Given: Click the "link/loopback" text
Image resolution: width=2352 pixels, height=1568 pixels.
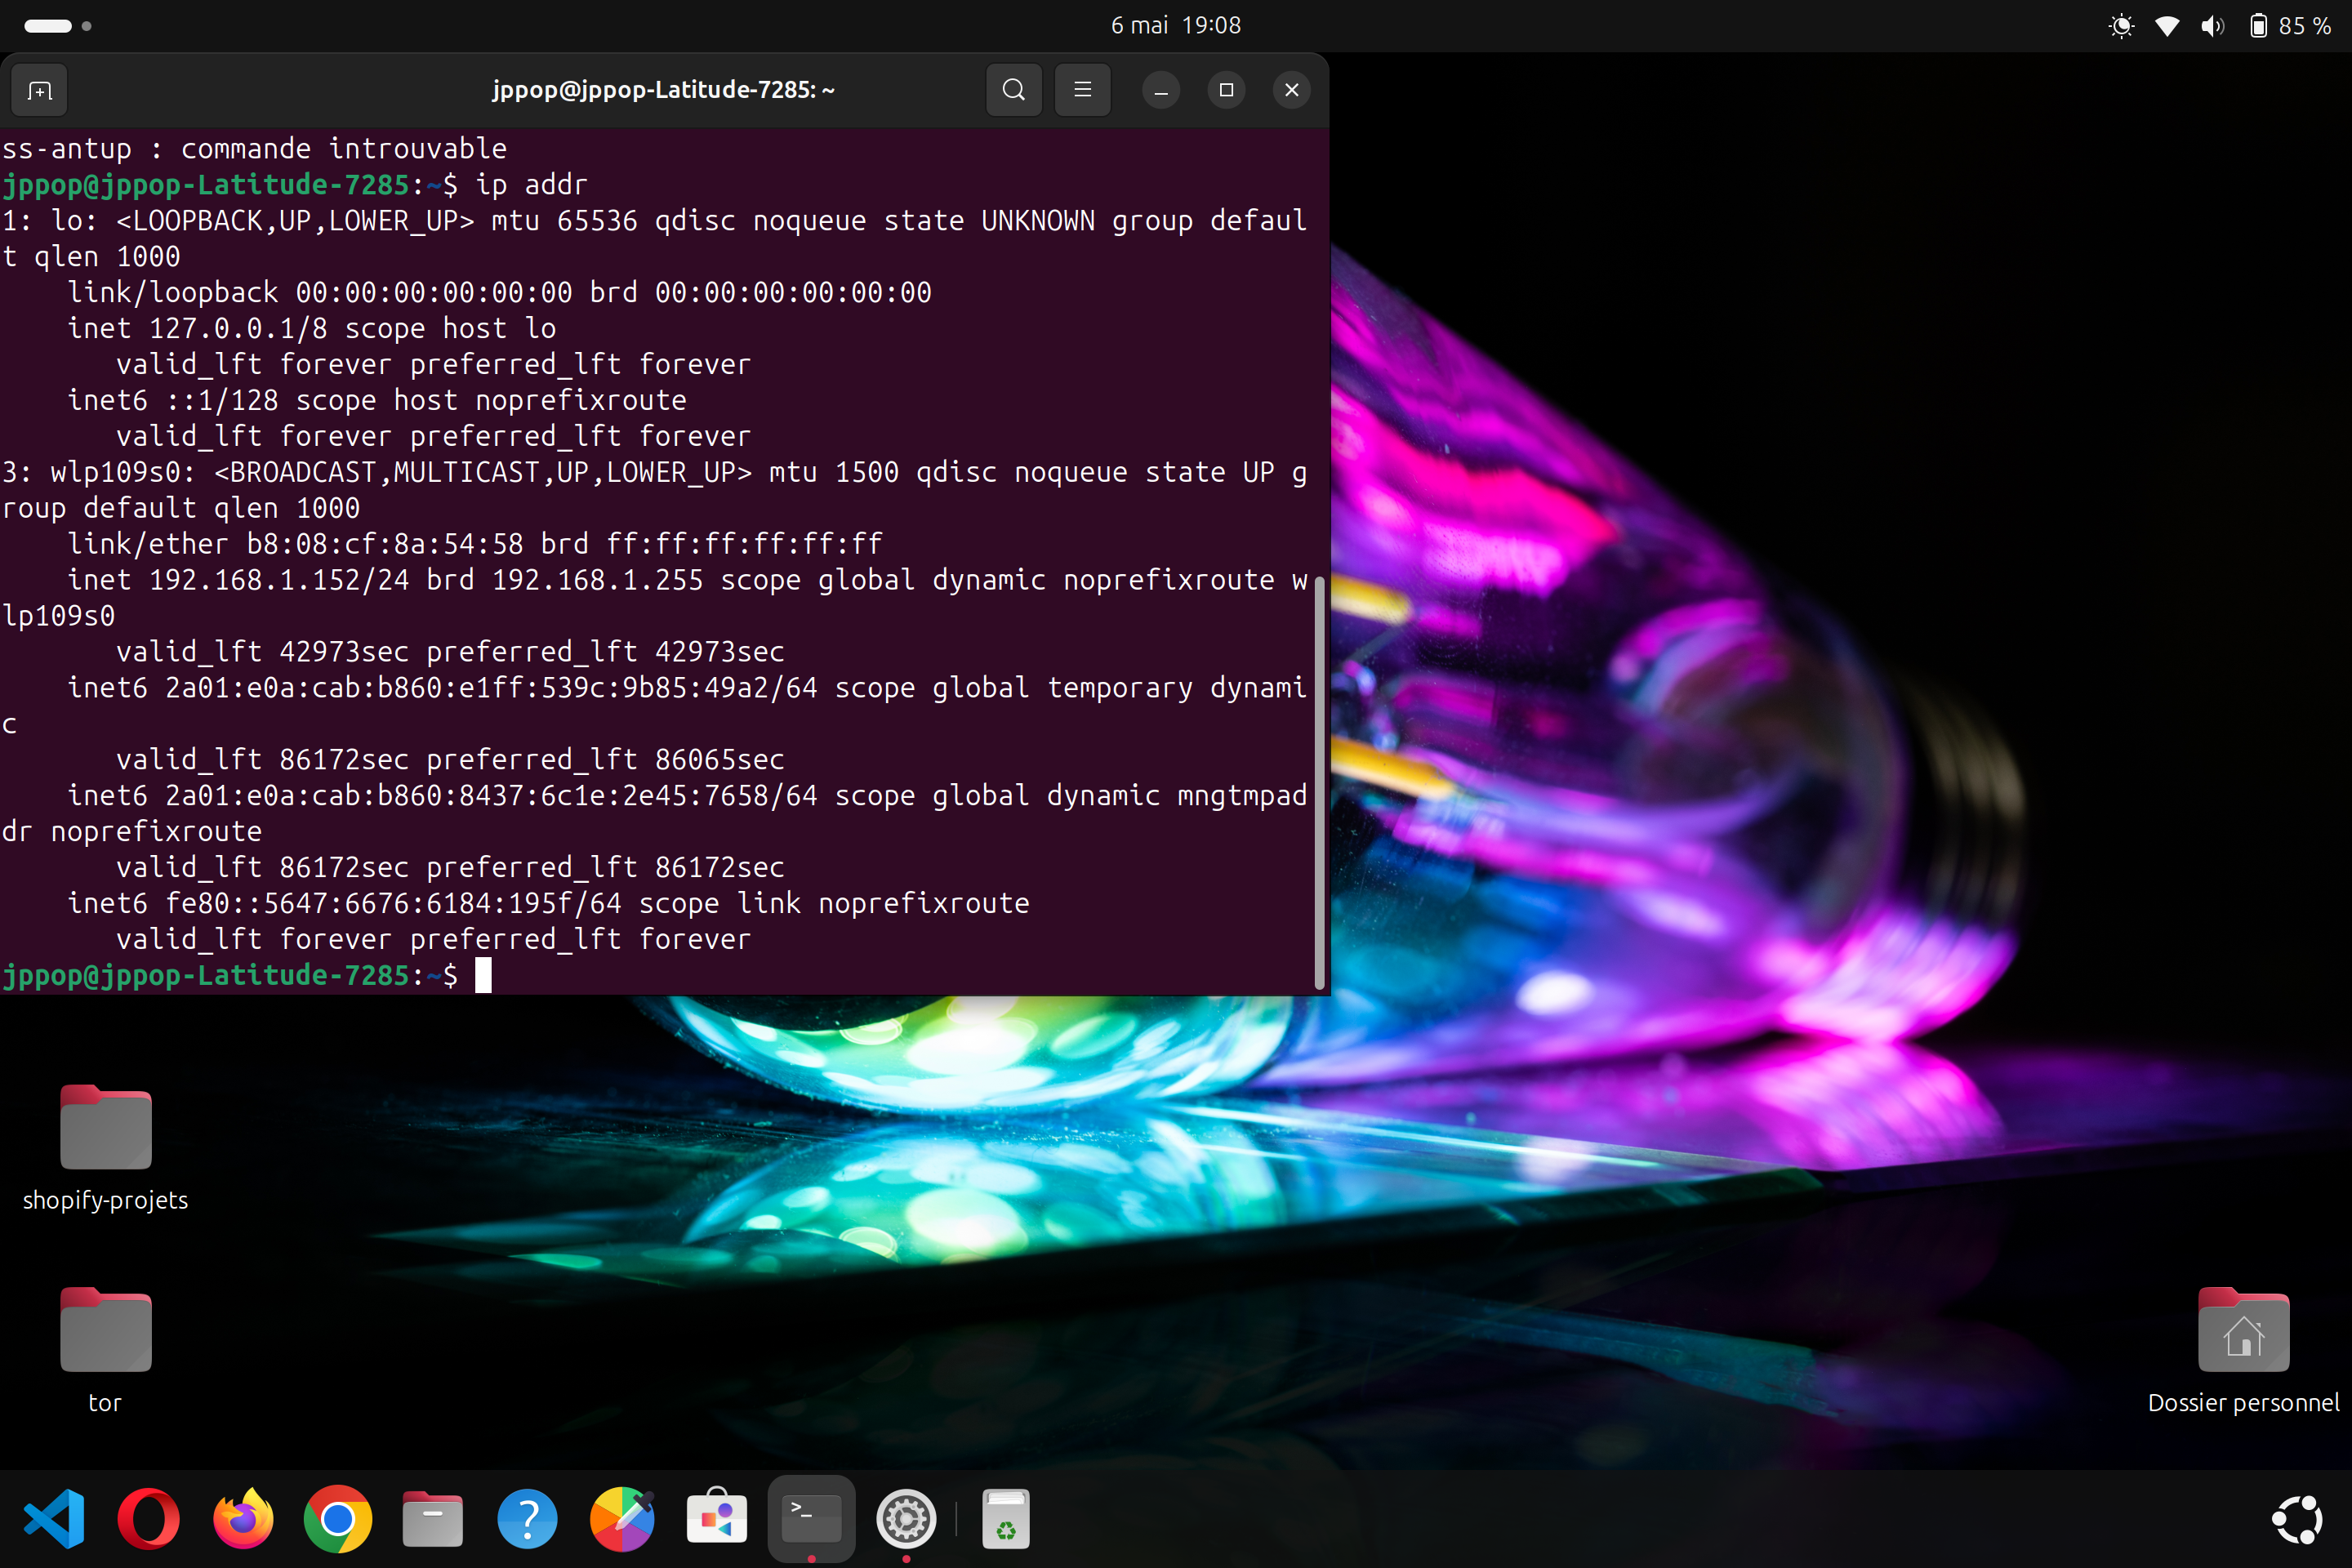Looking at the screenshot, I should 173,293.
